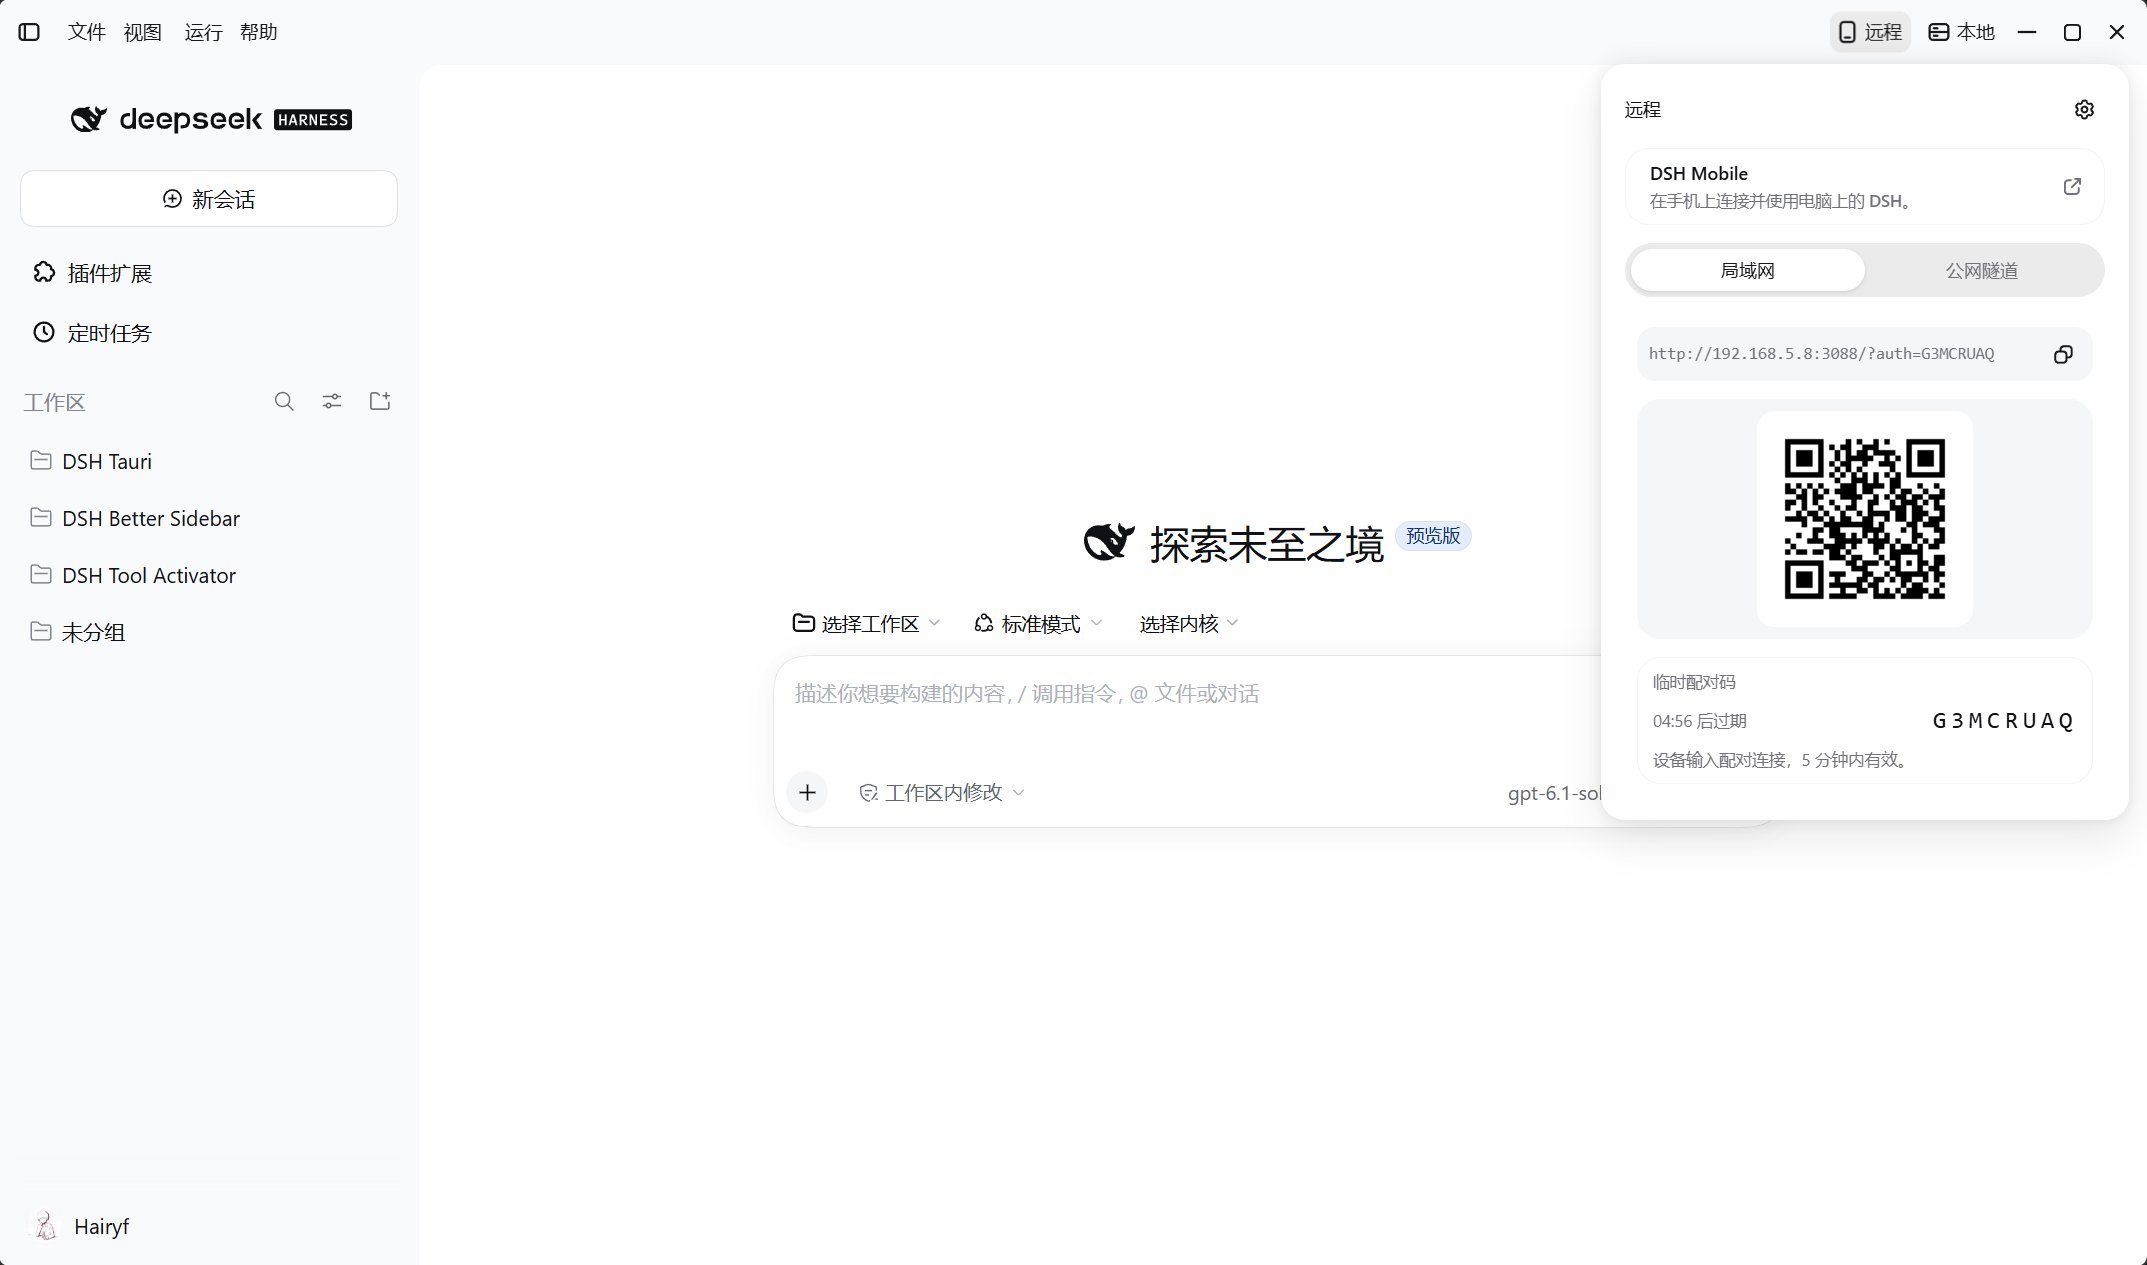Expand 选择工作区 dropdown
Screen dimensions: 2147x1265
click(866, 624)
